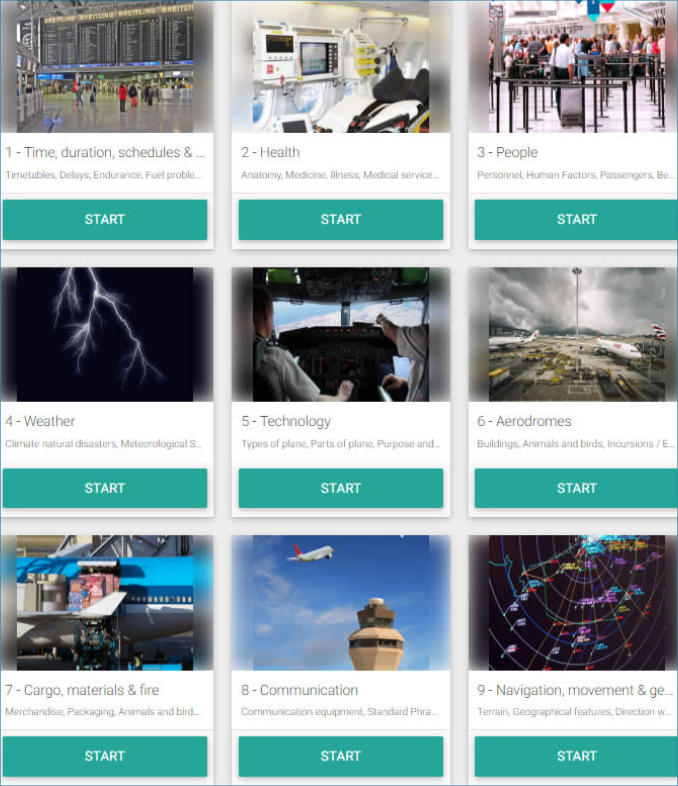
Task: Select the '6 - Aerodromes' heading
Action: pos(524,421)
